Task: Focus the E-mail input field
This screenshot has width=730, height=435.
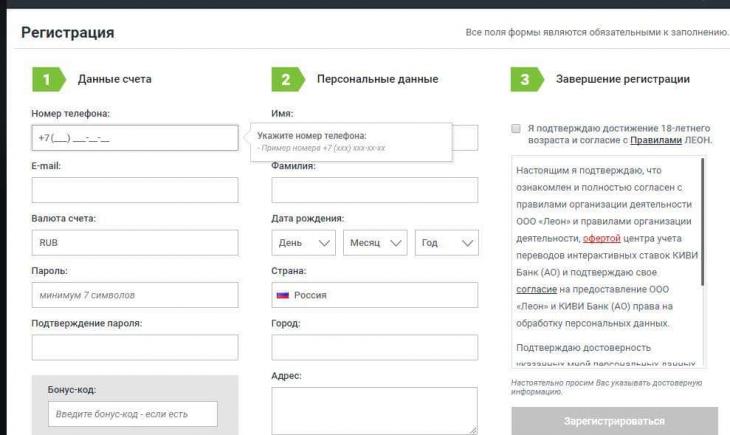Action: point(135,190)
